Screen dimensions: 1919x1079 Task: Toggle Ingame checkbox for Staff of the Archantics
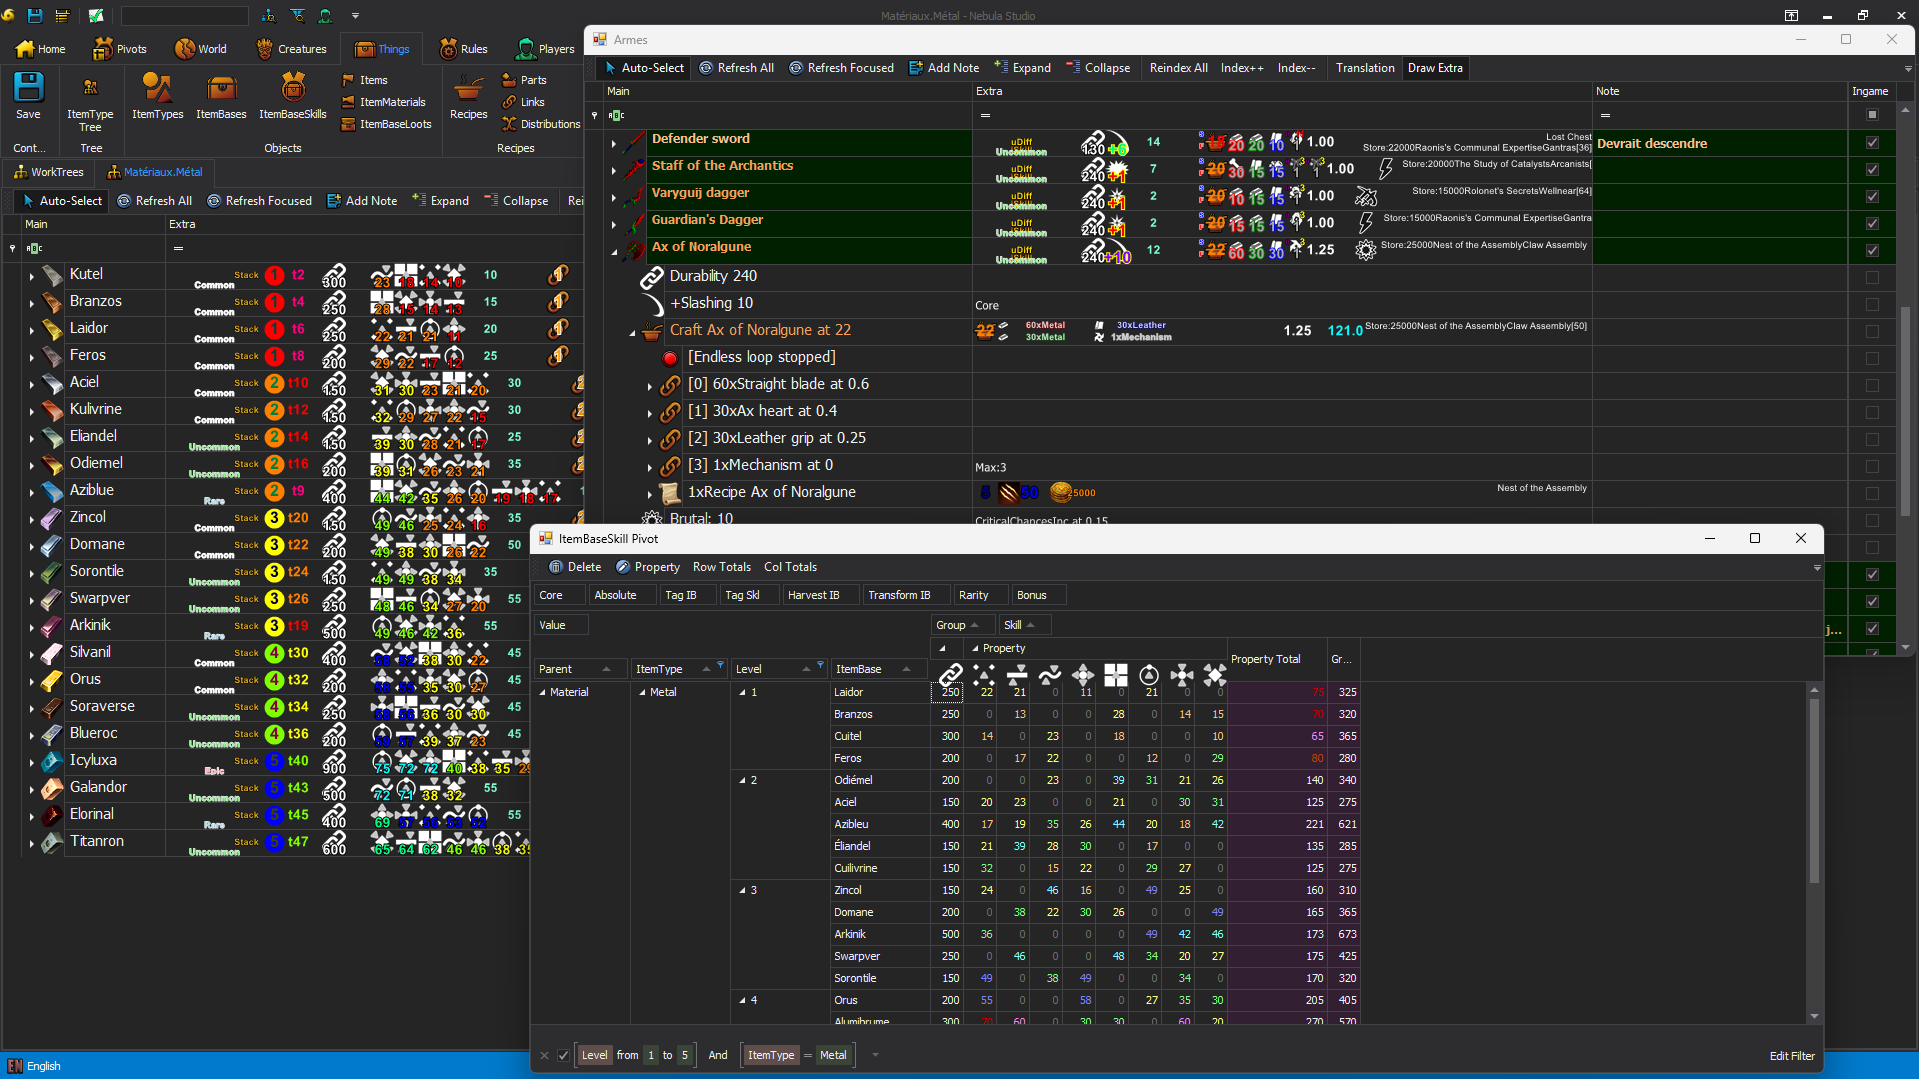(1872, 170)
